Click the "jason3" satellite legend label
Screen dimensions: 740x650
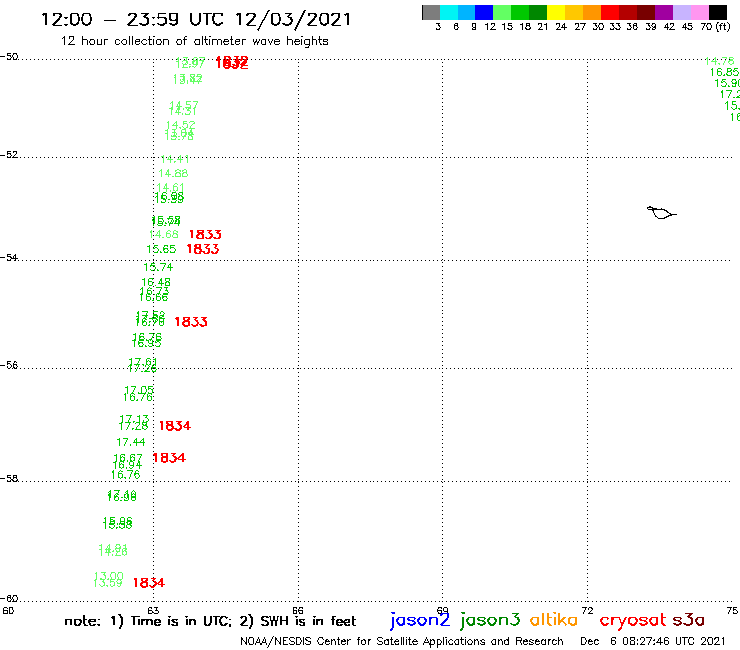tap(490, 621)
